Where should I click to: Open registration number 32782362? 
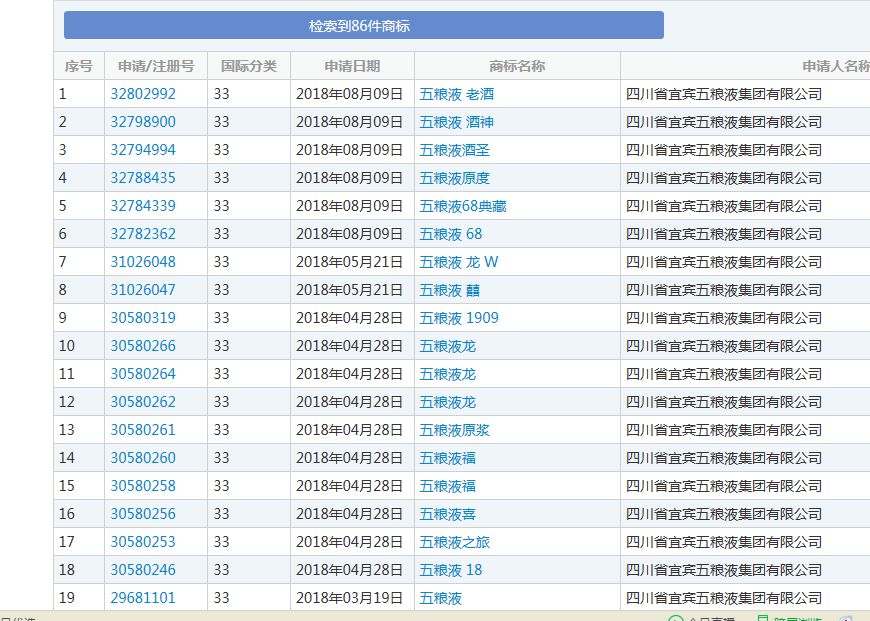(x=143, y=234)
